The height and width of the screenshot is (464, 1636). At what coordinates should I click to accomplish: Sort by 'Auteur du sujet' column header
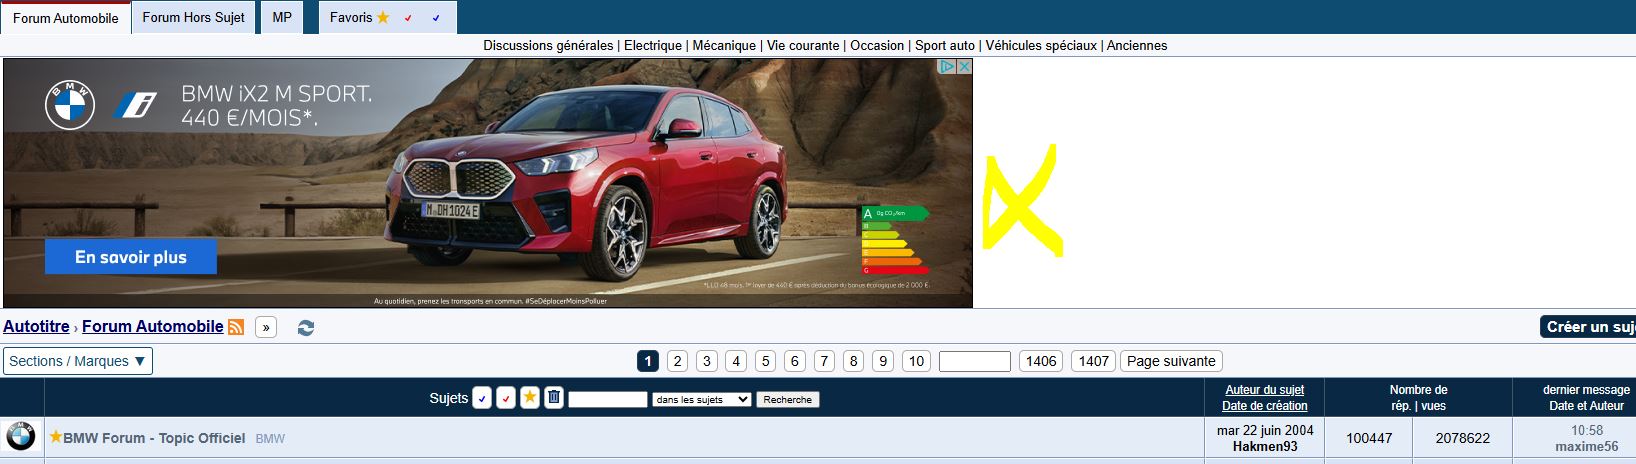pyautogui.click(x=1265, y=390)
